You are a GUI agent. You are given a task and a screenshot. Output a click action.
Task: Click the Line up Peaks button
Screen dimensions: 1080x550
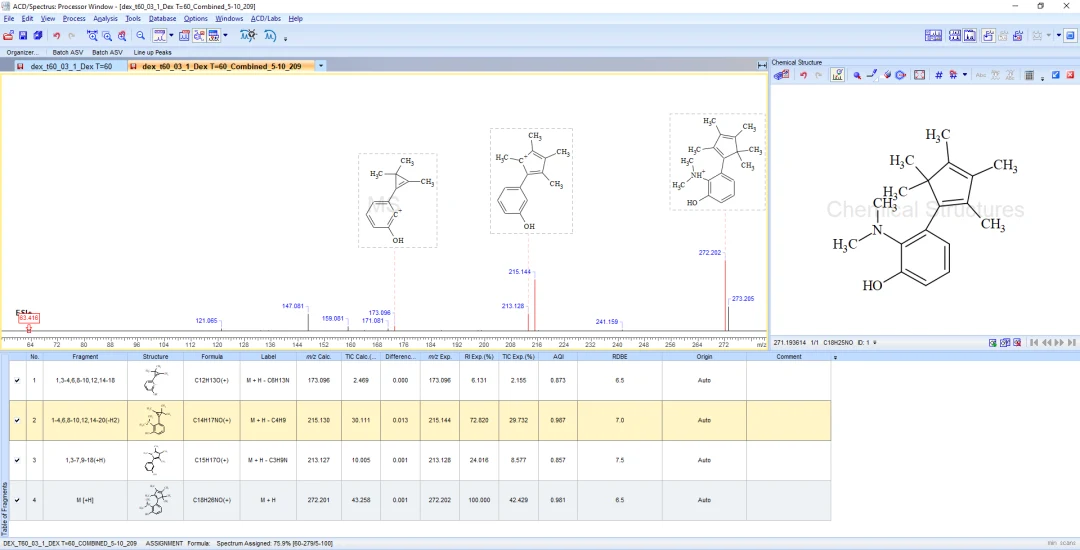click(153, 52)
